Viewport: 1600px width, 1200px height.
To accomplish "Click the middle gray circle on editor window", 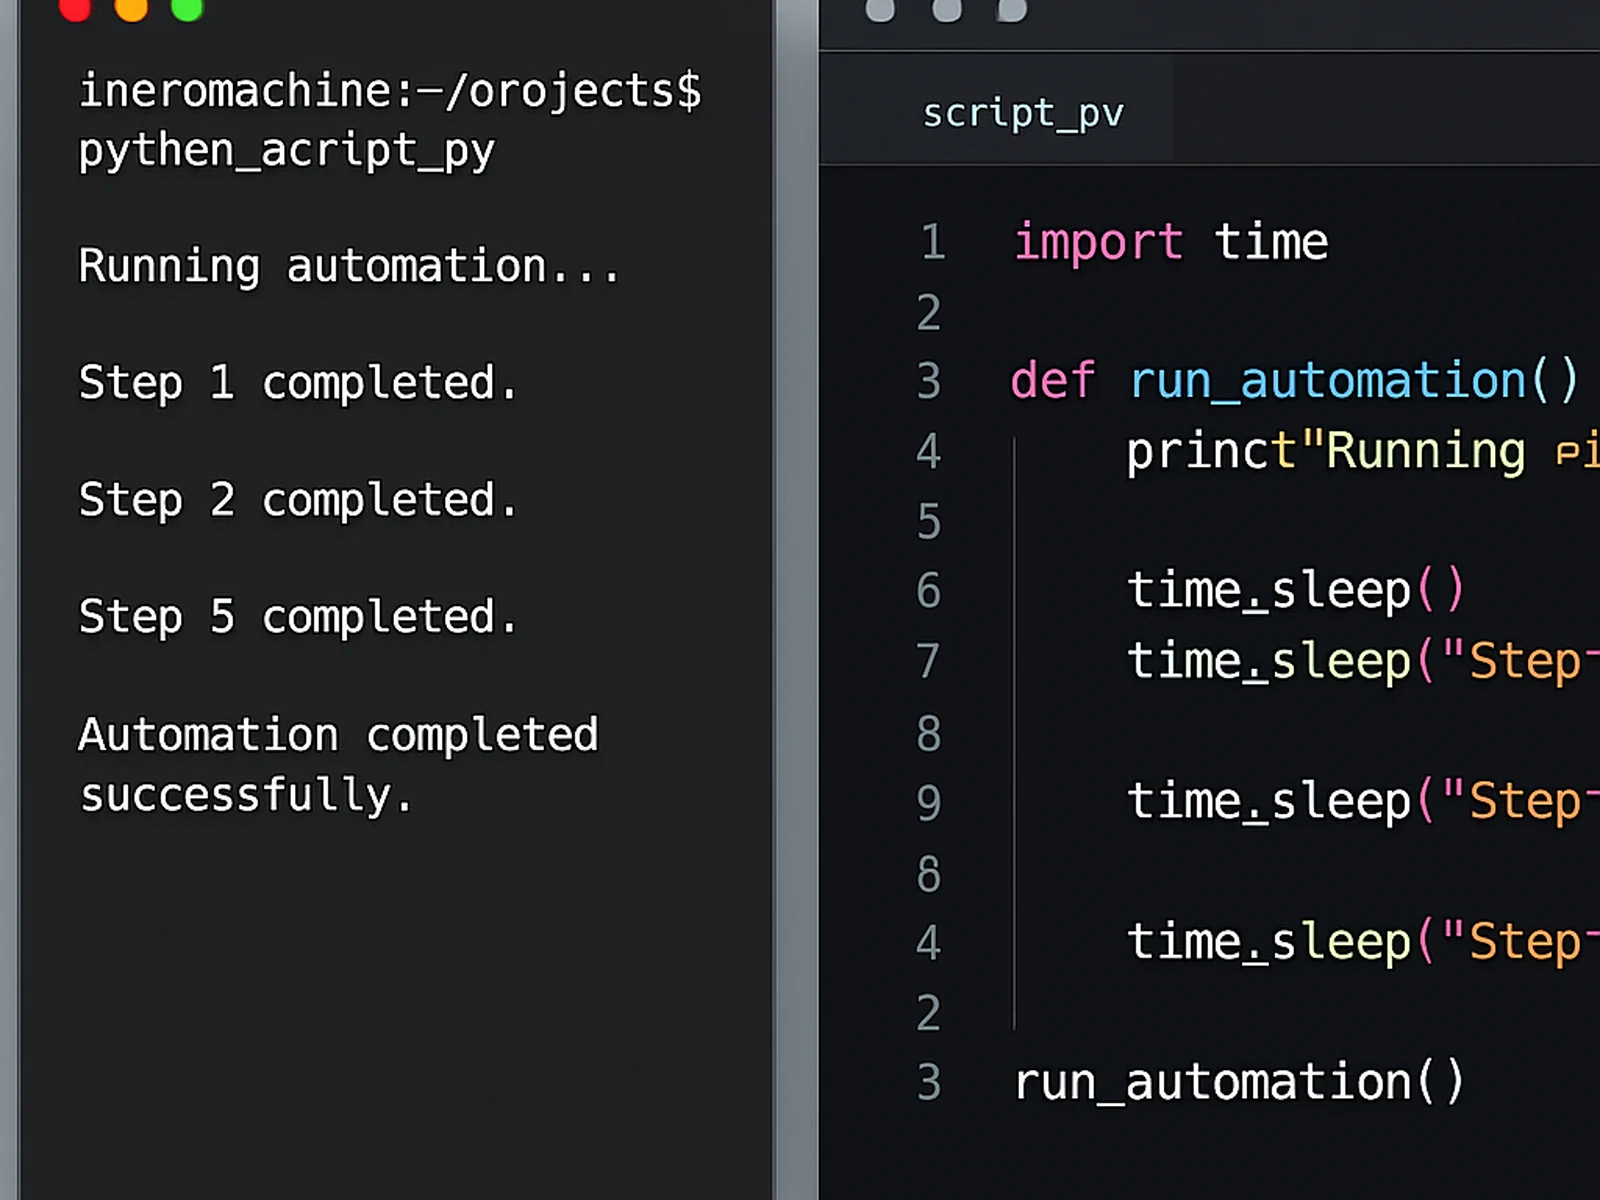I will tap(945, 11).
